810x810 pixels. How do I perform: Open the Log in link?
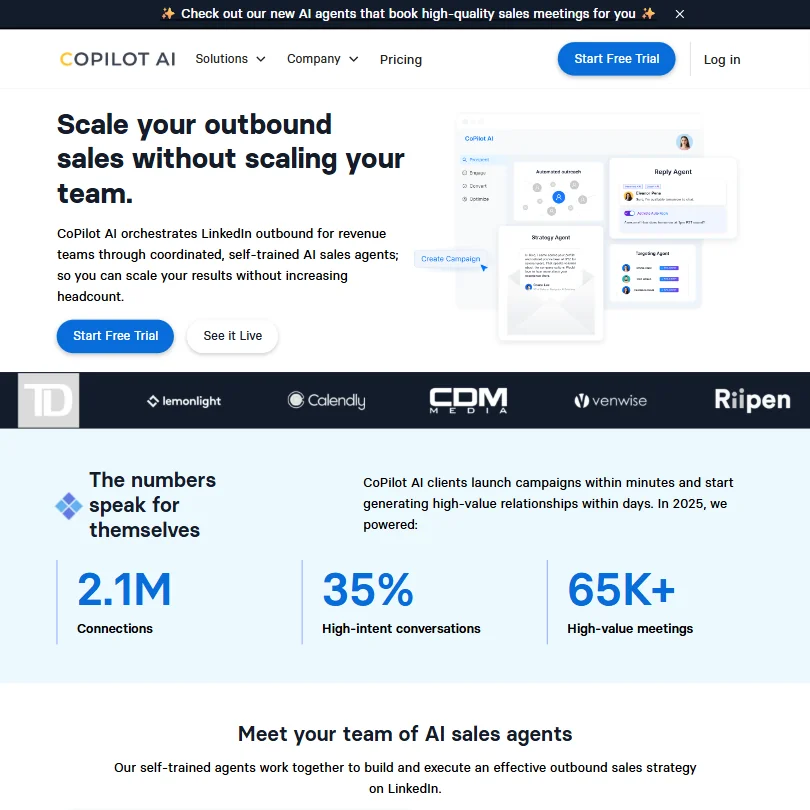(722, 59)
